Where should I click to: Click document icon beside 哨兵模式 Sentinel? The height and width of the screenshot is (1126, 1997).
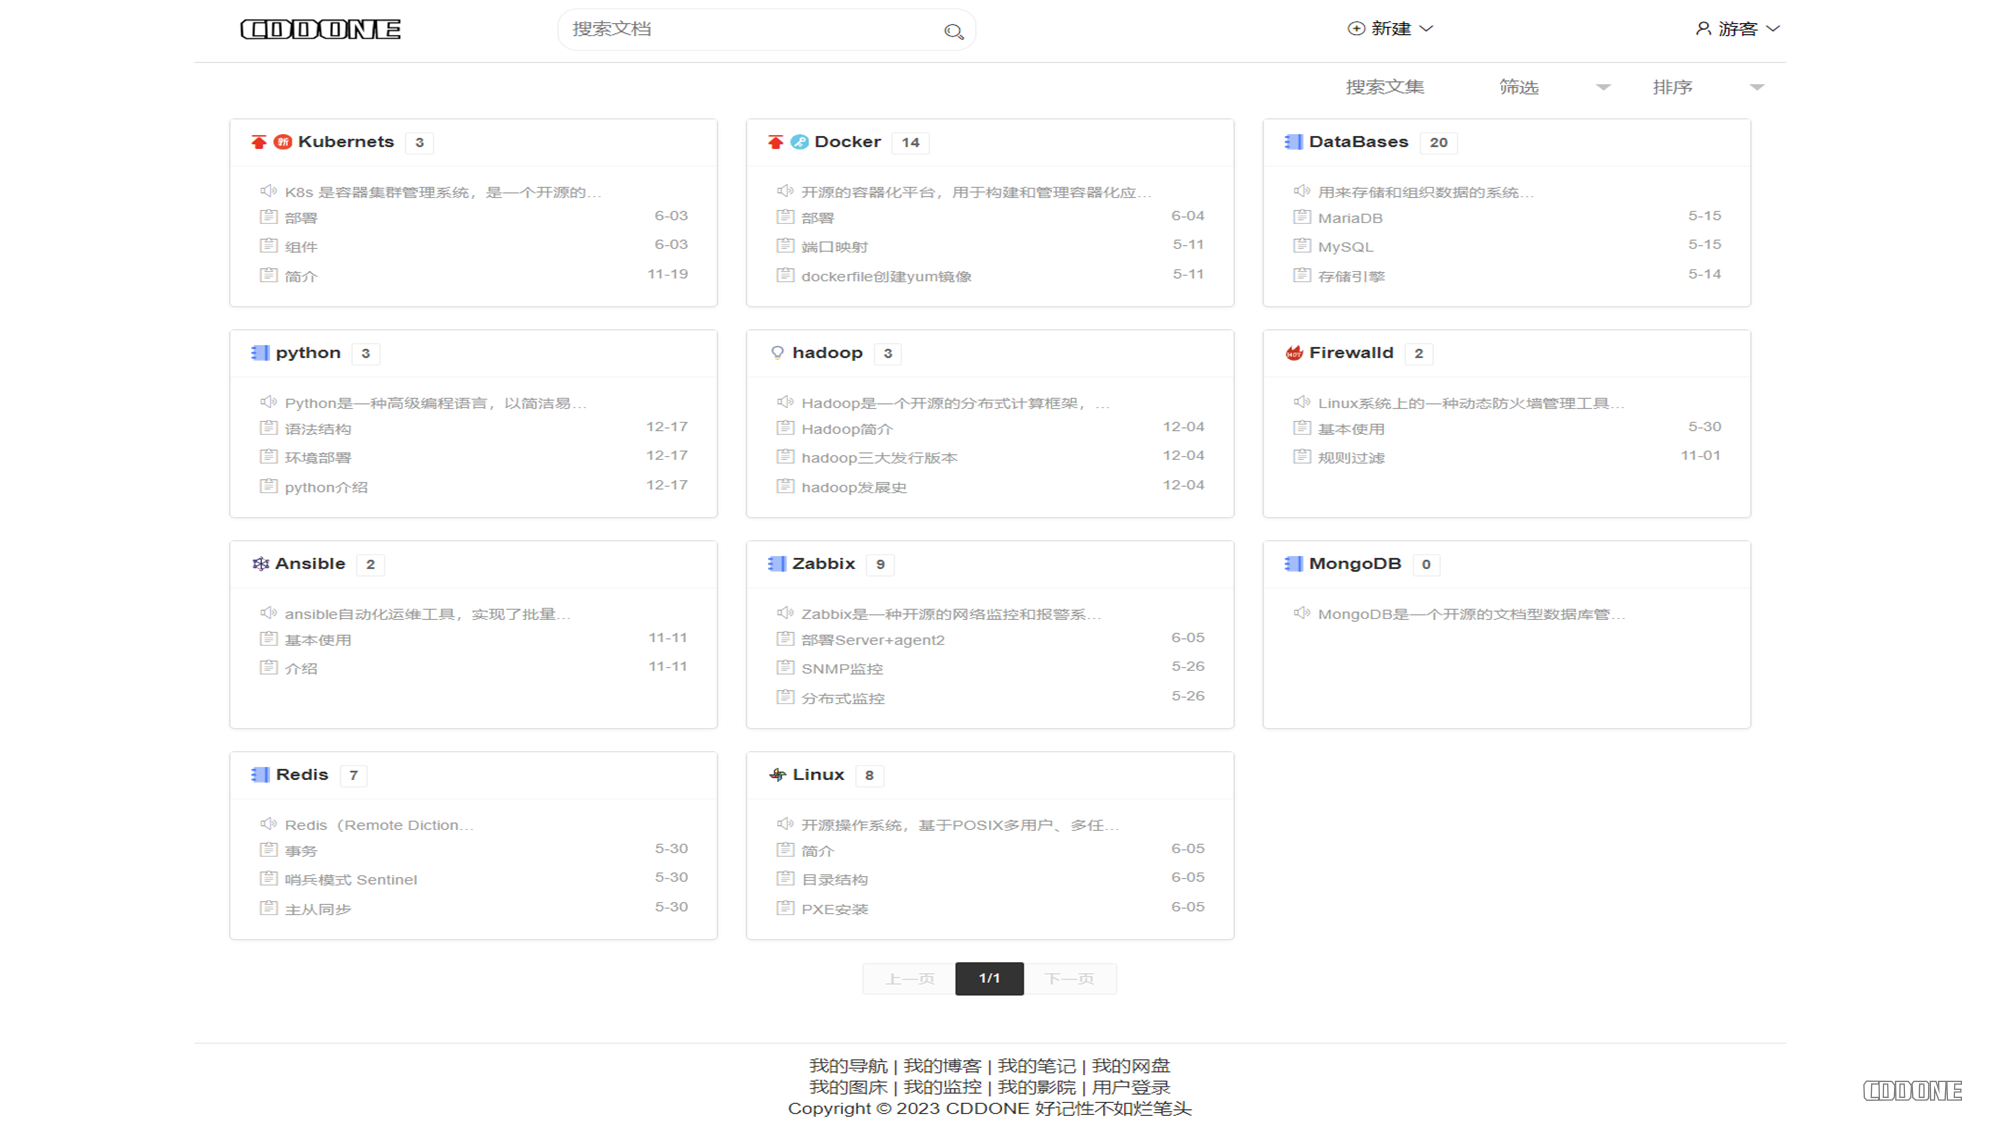(x=268, y=878)
